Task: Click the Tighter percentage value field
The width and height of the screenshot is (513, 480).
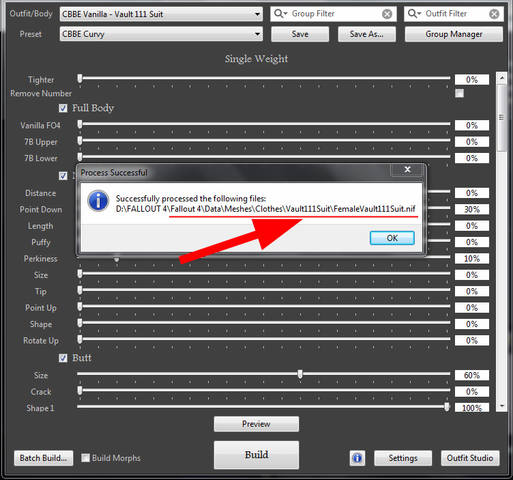Action: (x=472, y=80)
